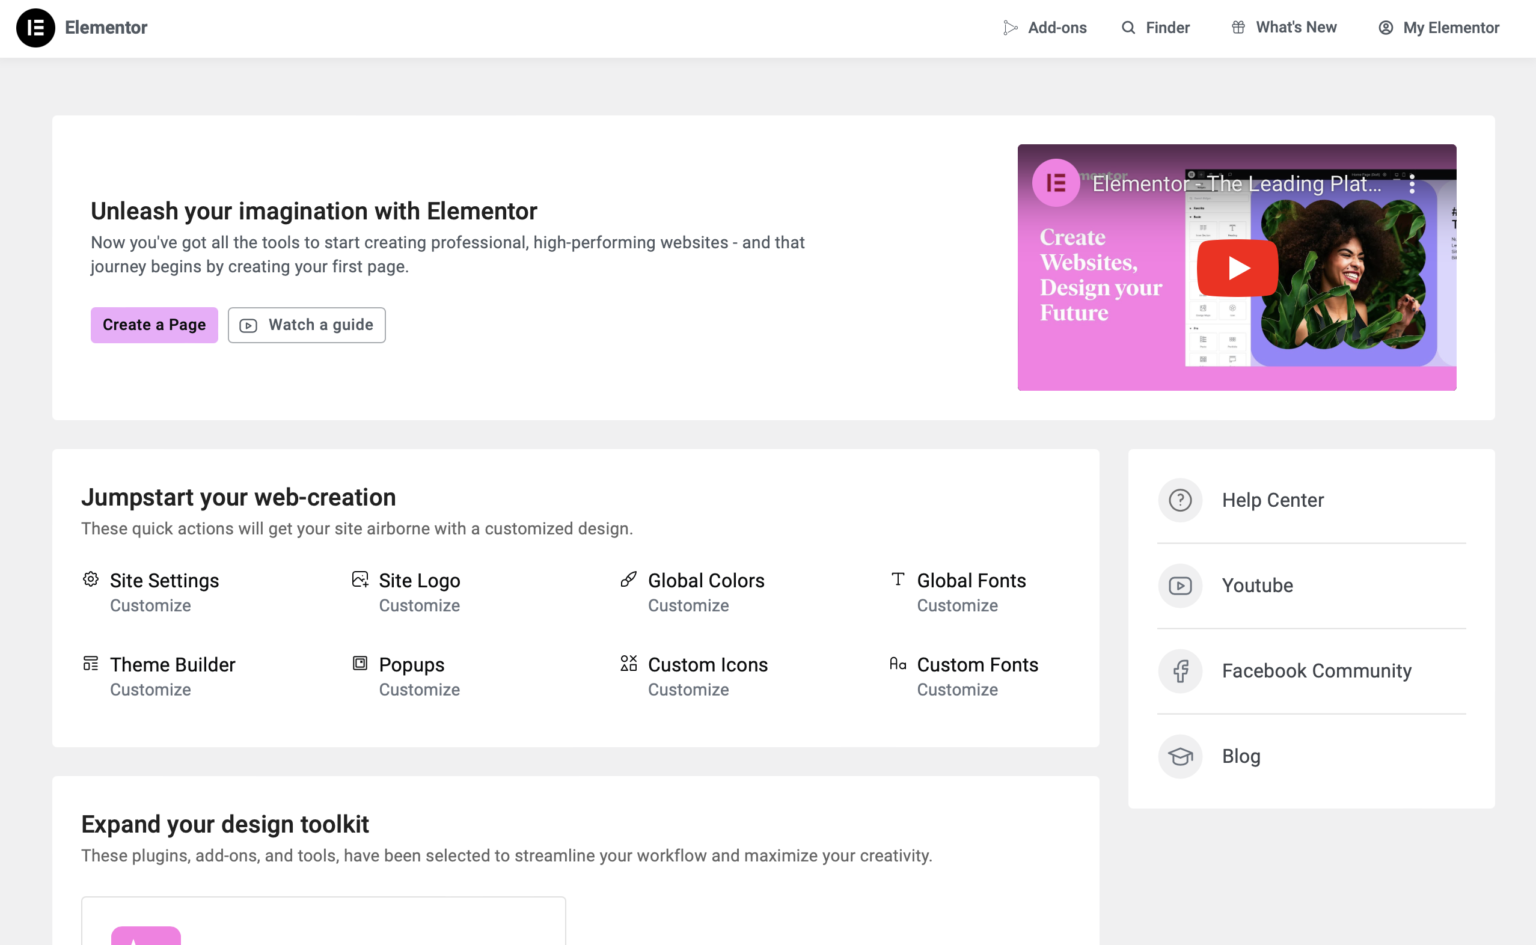Click the Add-ons arrow icon
The height and width of the screenshot is (945, 1536).
pos(1010,28)
